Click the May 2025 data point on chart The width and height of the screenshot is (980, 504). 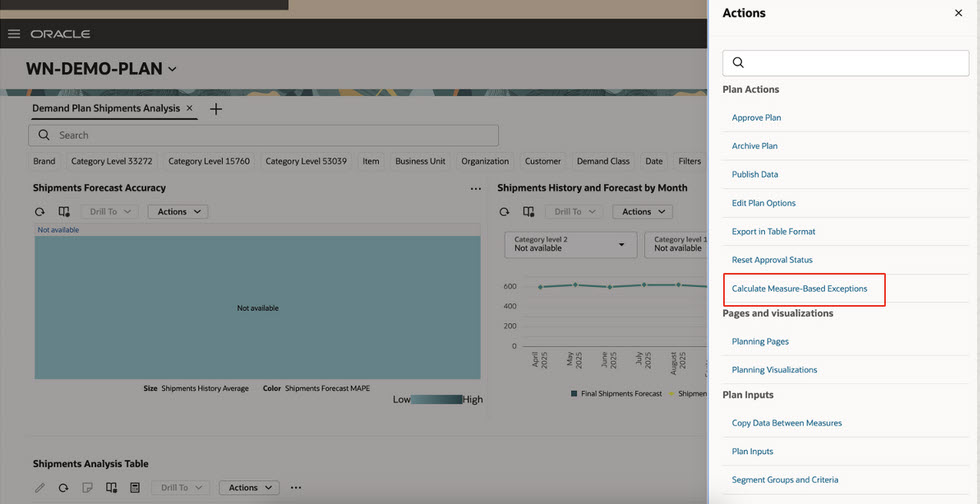click(575, 285)
